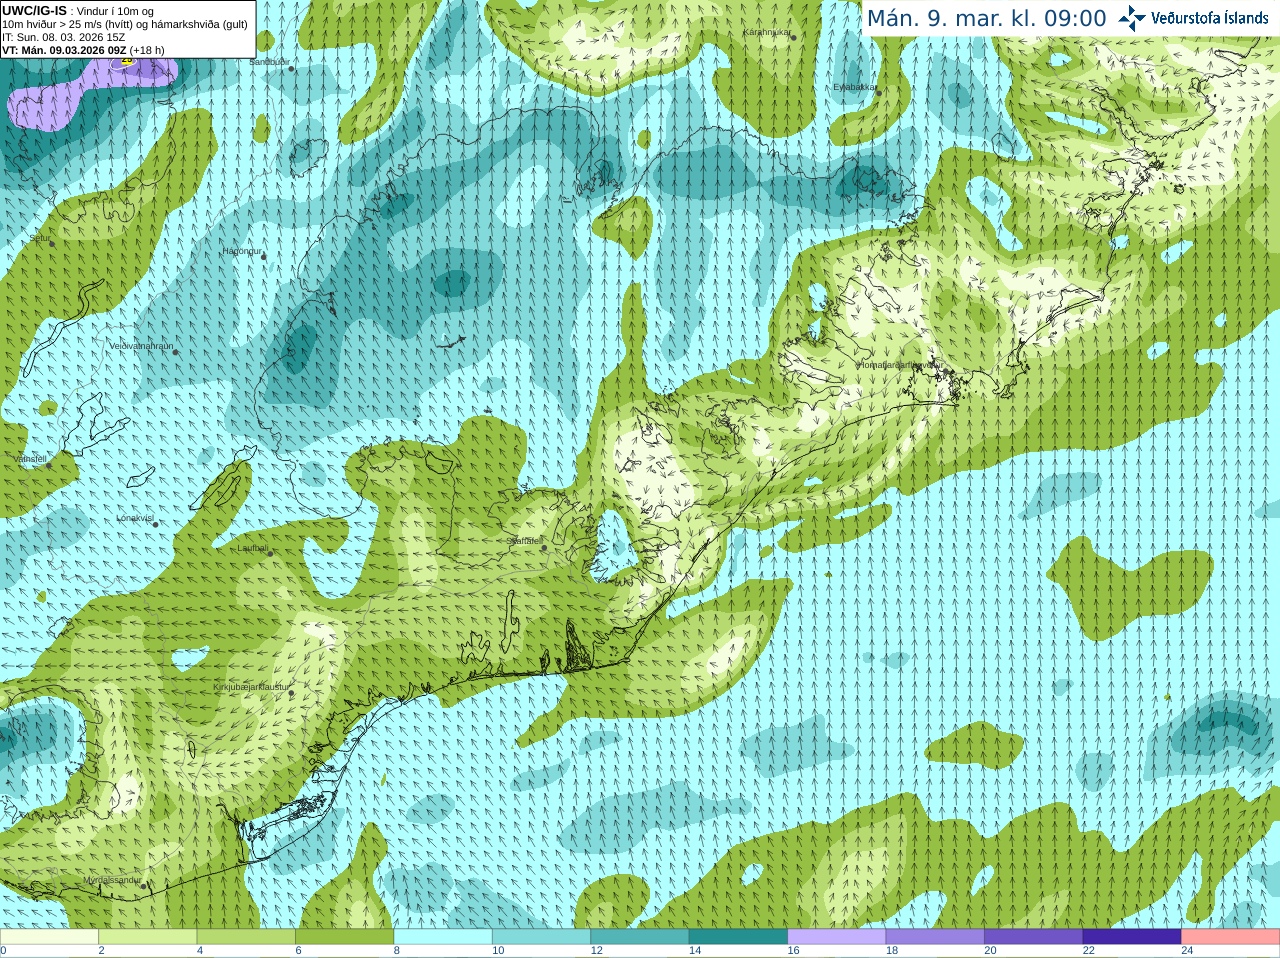Select the Kirkjubæjarklaustur station label

click(x=251, y=688)
